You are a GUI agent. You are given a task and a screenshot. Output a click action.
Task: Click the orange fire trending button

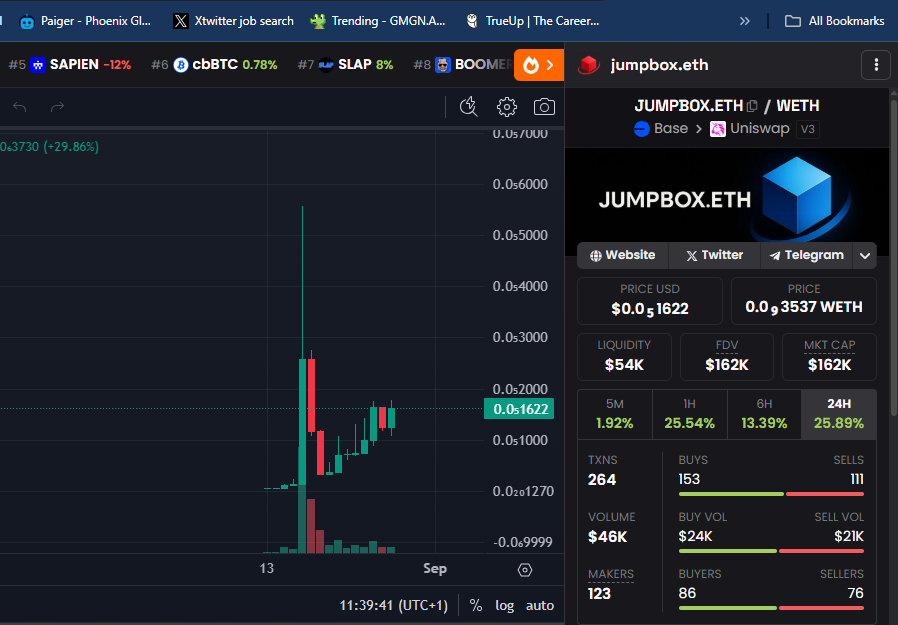pos(539,65)
